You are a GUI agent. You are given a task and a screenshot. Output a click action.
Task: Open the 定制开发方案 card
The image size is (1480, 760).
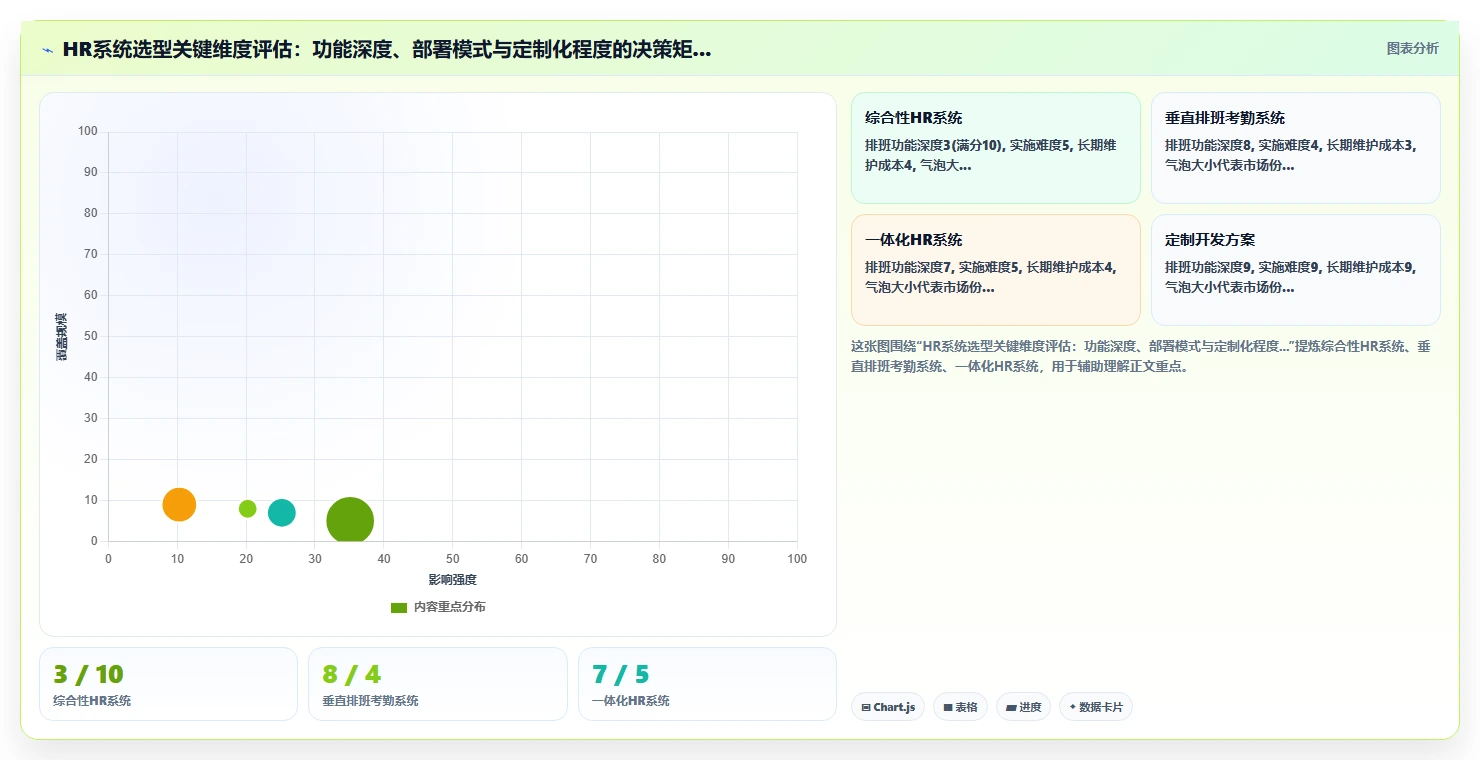tap(1295, 270)
